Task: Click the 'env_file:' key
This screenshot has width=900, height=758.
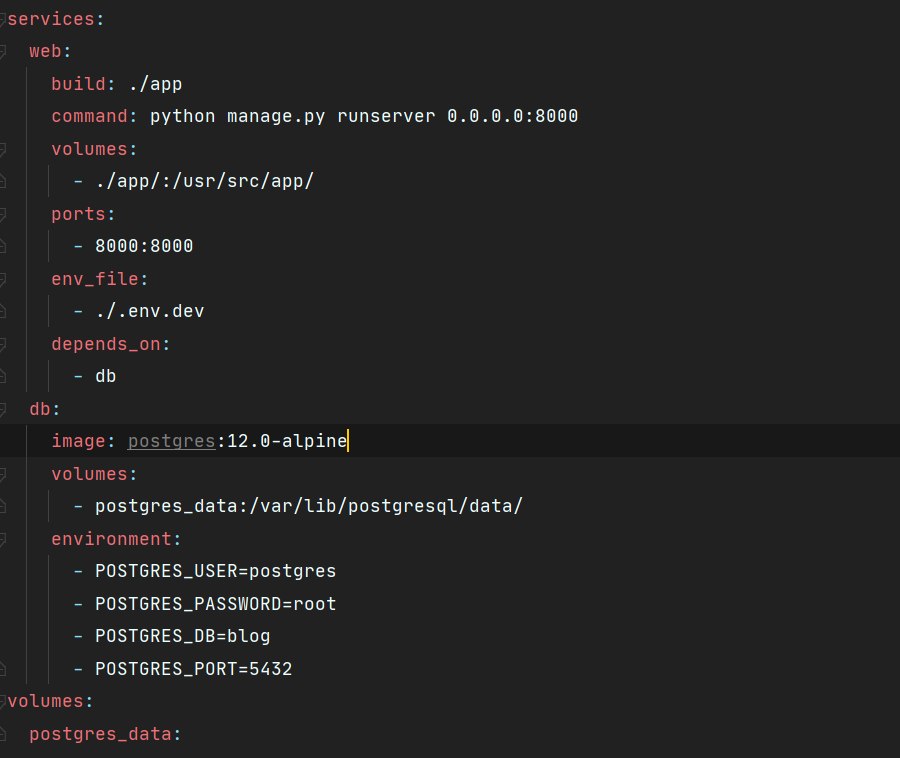Action: (100, 279)
